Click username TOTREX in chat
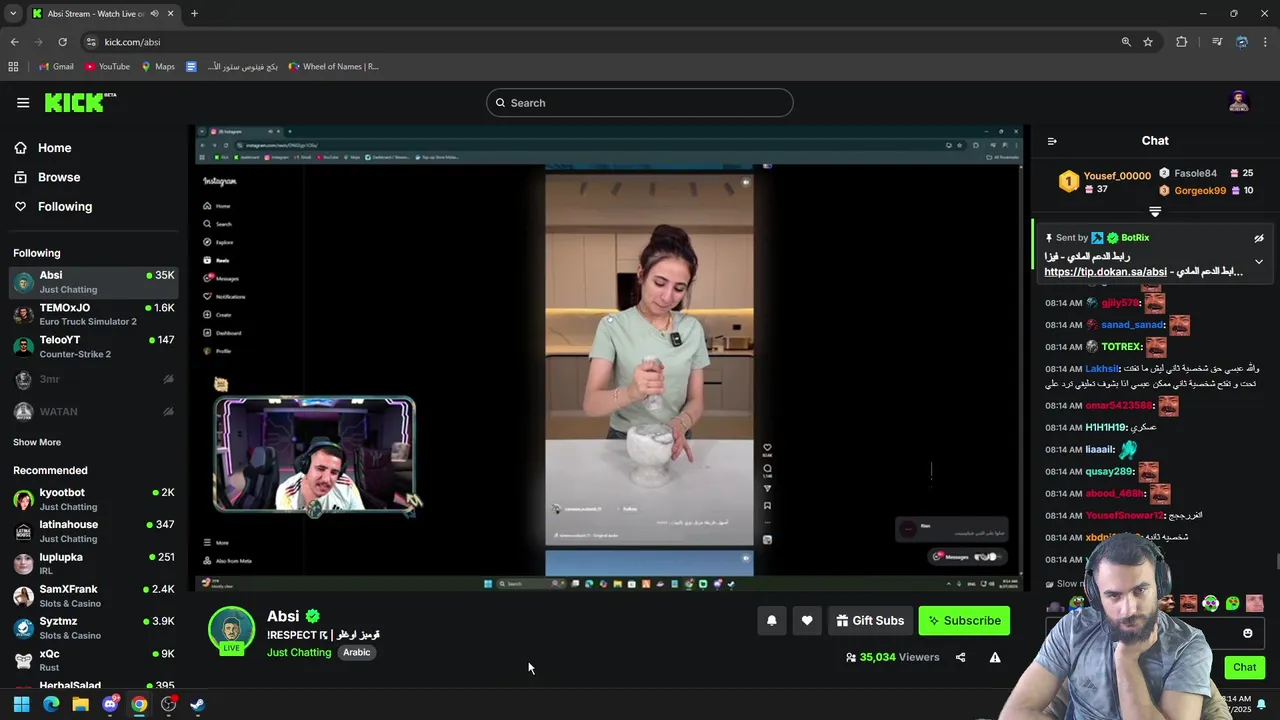Viewport: 1280px width, 720px height. 1121,347
